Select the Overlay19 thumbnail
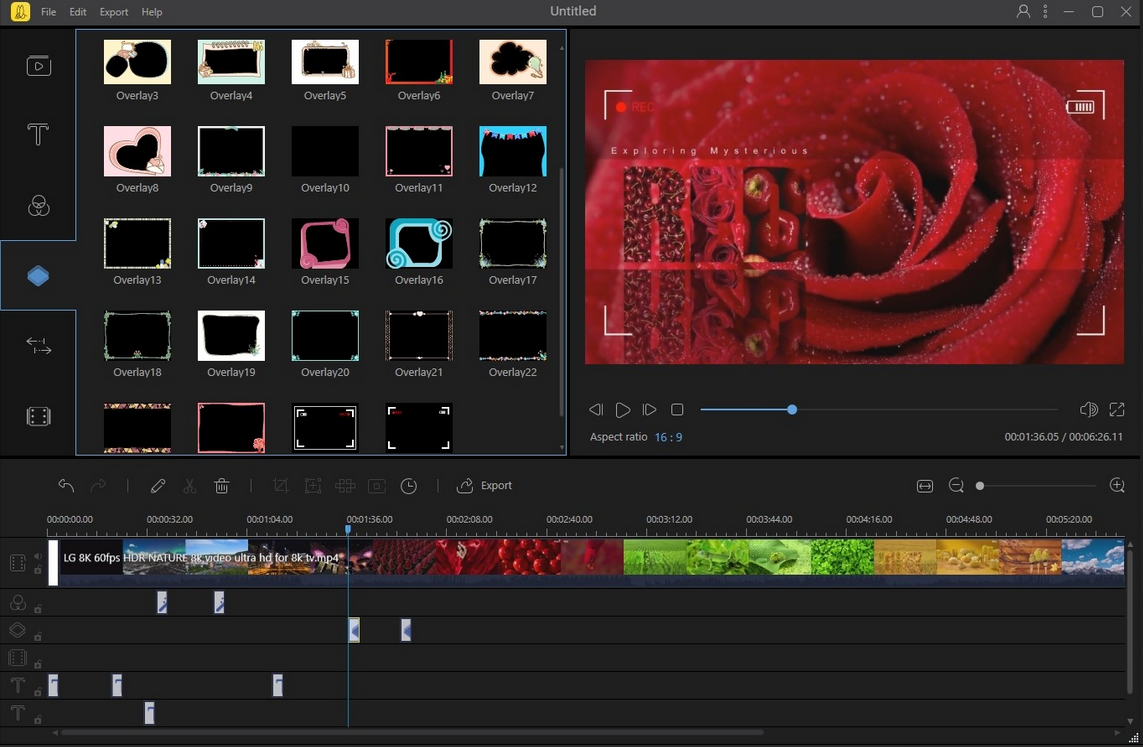 [231, 335]
